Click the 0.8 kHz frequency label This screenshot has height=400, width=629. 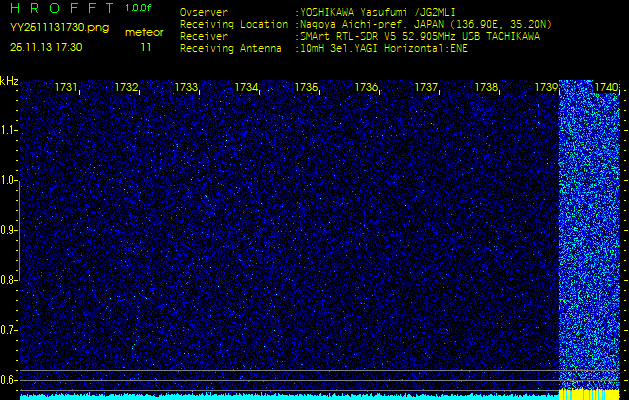coord(9,280)
